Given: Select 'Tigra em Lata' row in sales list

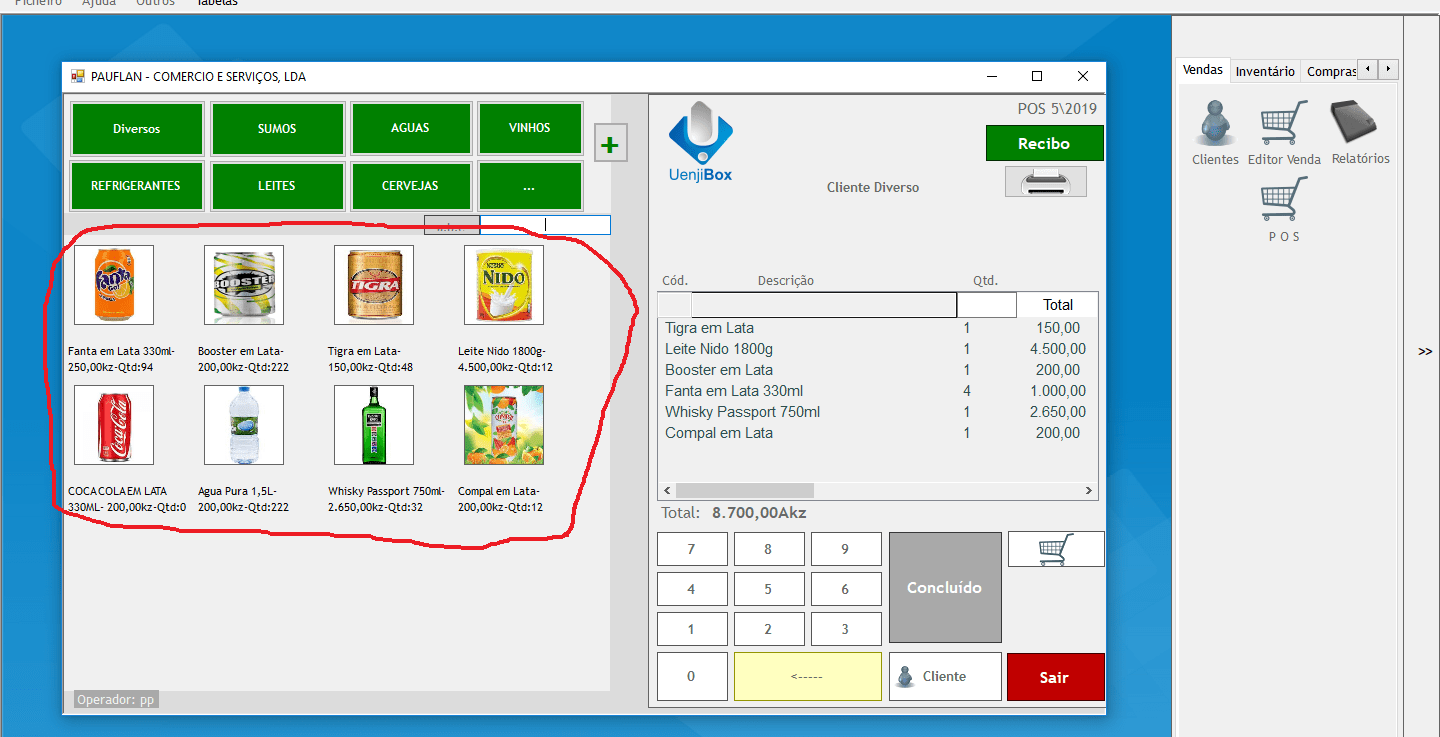Looking at the screenshot, I should (877, 328).
